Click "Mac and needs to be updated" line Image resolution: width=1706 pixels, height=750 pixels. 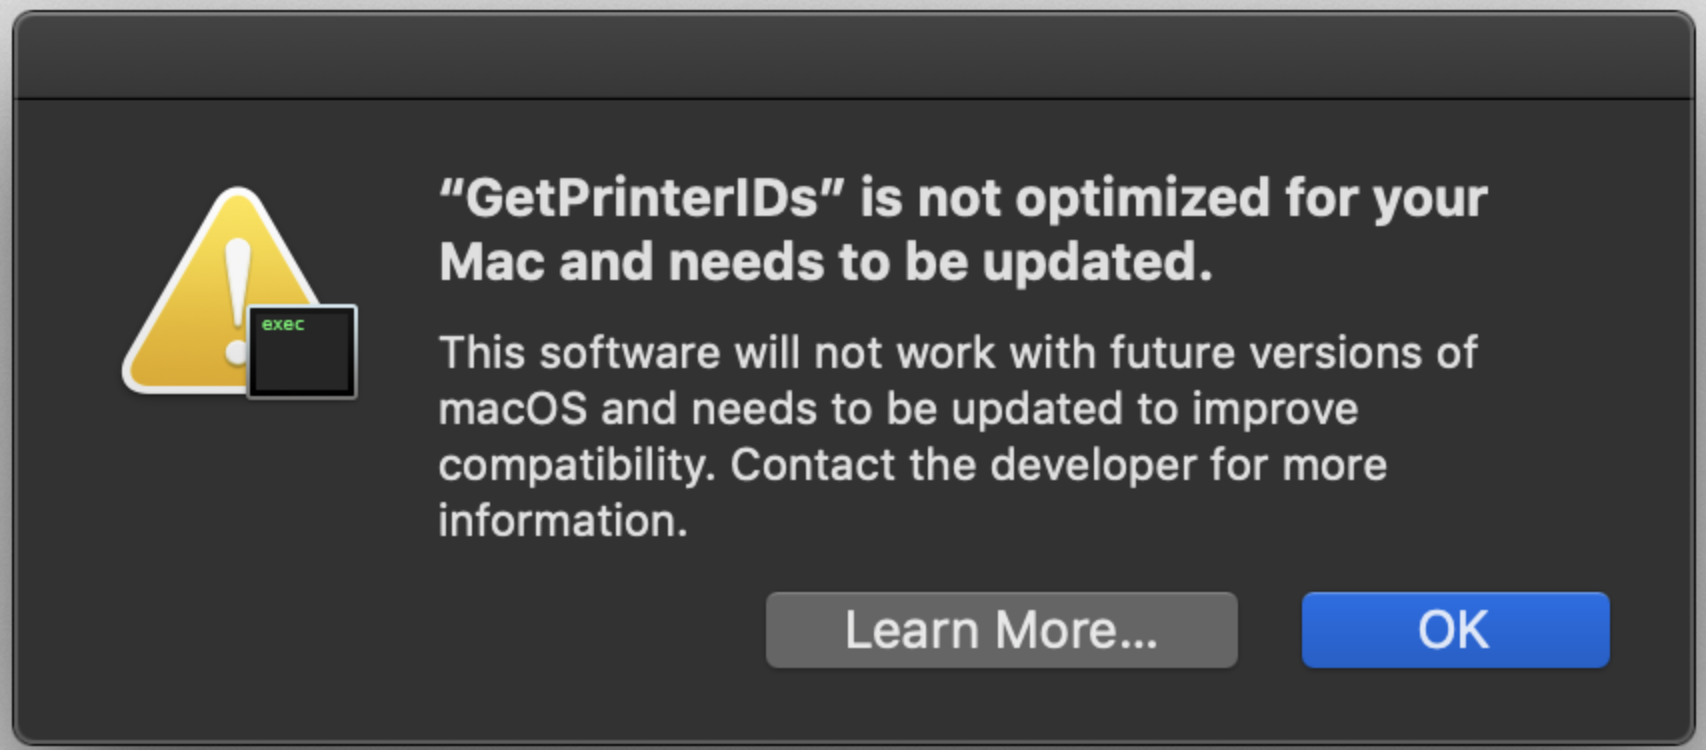coord(825,262)
